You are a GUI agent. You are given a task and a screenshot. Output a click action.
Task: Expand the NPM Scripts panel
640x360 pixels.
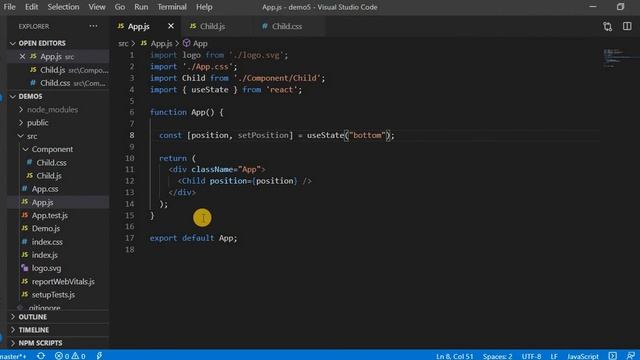40,343
